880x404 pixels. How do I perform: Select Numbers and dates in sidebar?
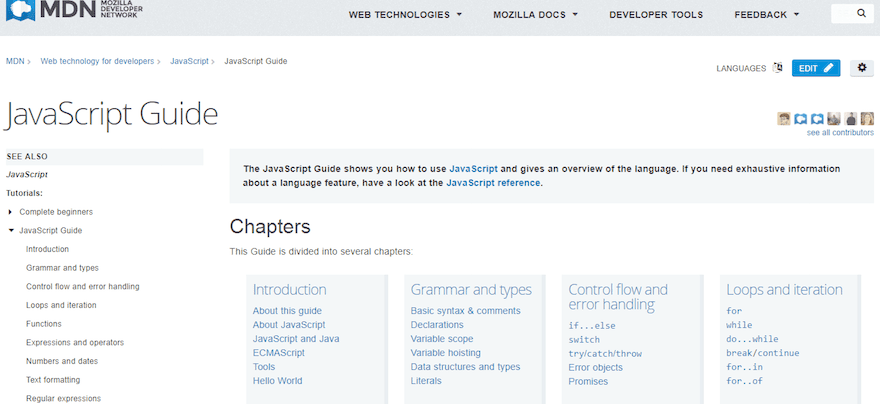tap(62, 361)
